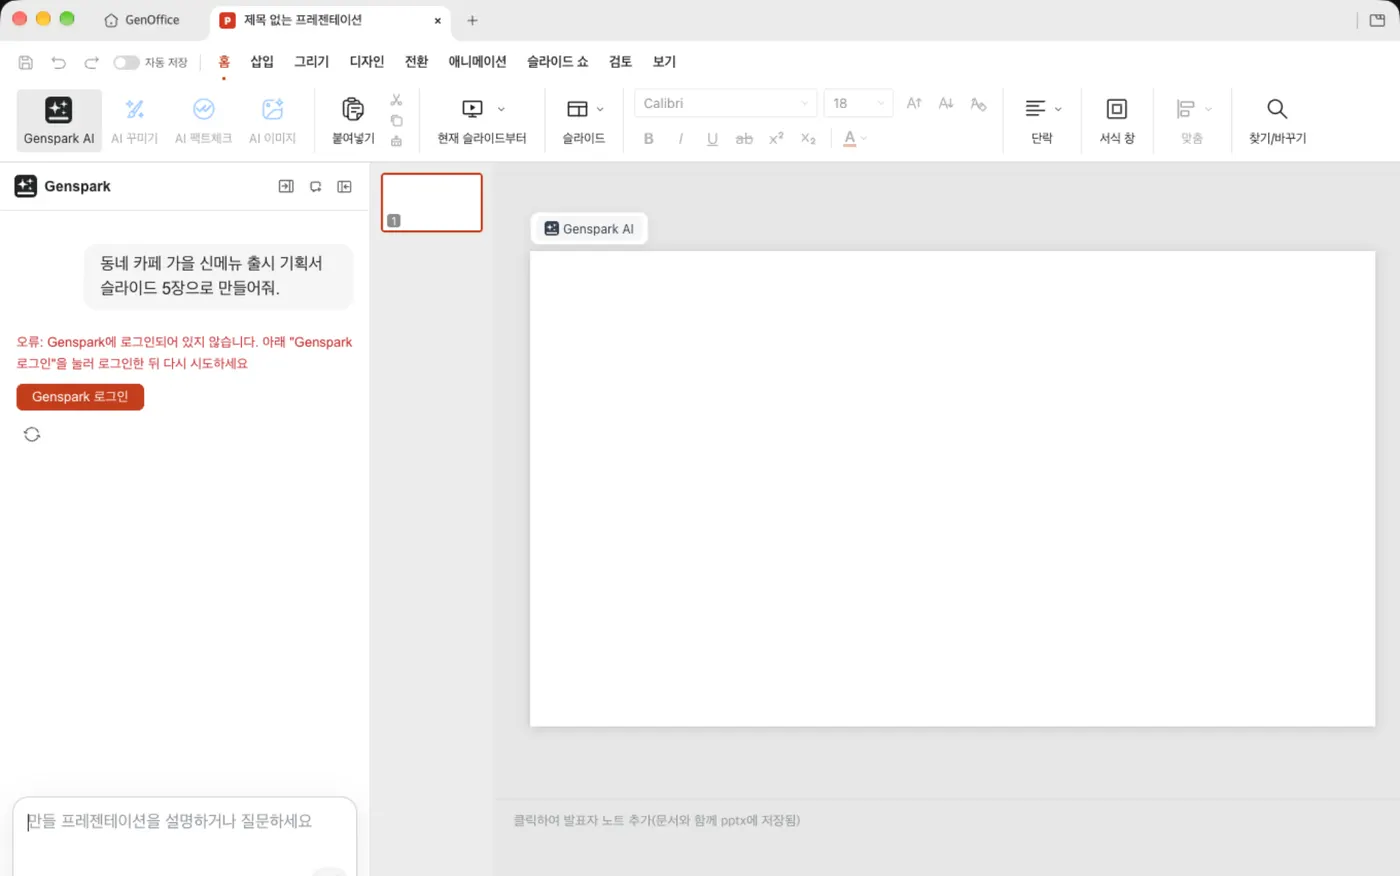Click the Genspark AI button above slide
This screenshot has height=876, width=1400.
tap(589, 229)
